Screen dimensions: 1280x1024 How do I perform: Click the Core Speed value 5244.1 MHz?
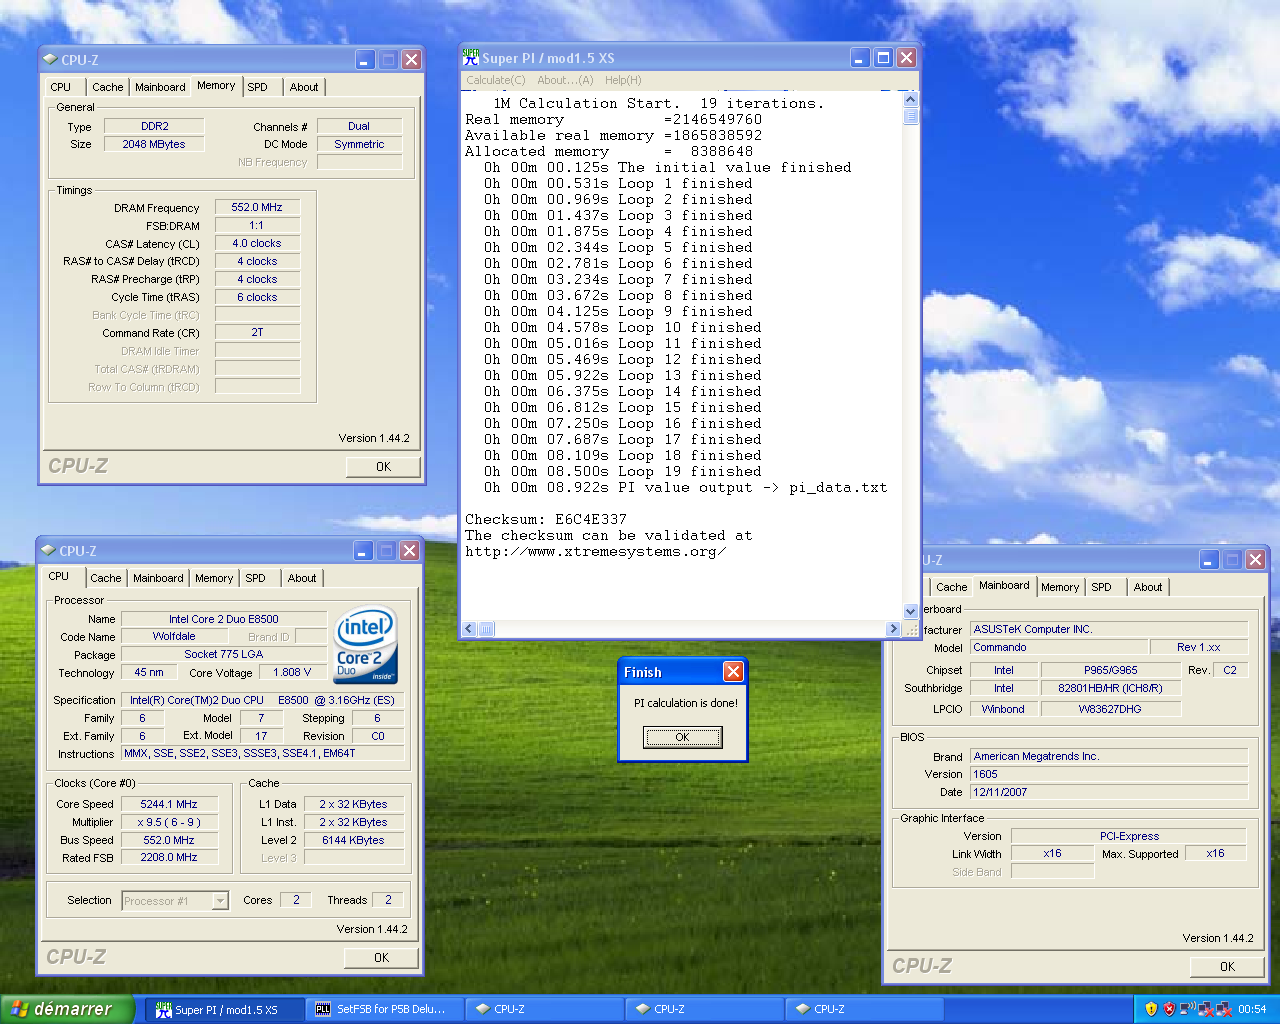coord(169,804)
